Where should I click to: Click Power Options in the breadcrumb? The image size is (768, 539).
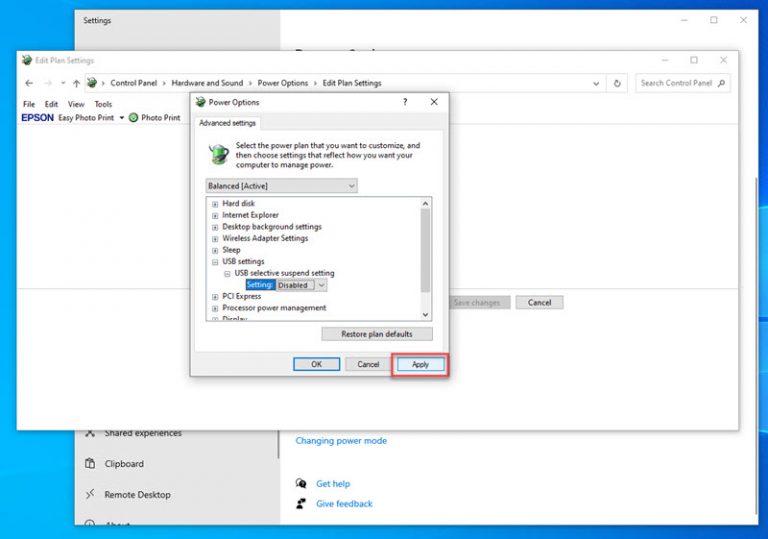[x=283, y=83]
